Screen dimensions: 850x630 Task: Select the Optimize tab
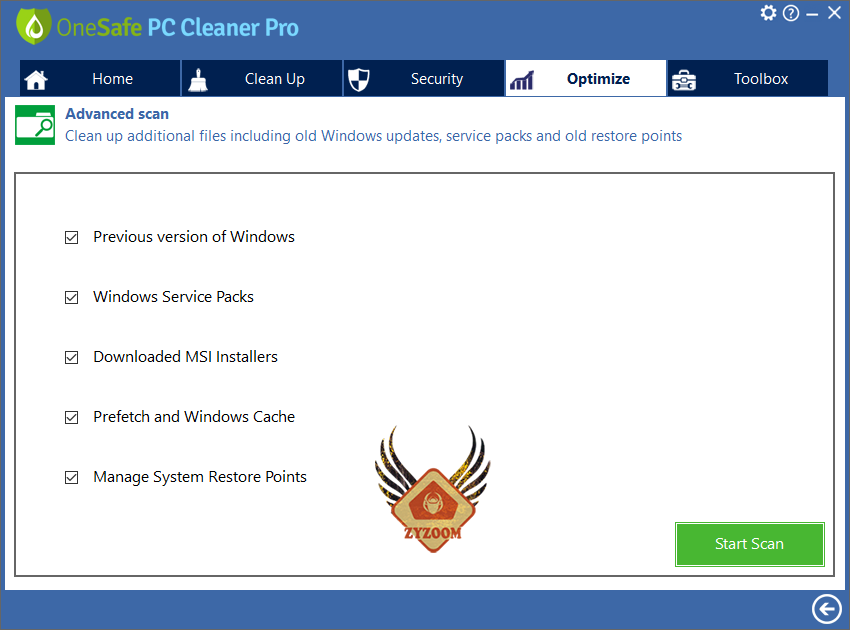[x=586, y=79]
